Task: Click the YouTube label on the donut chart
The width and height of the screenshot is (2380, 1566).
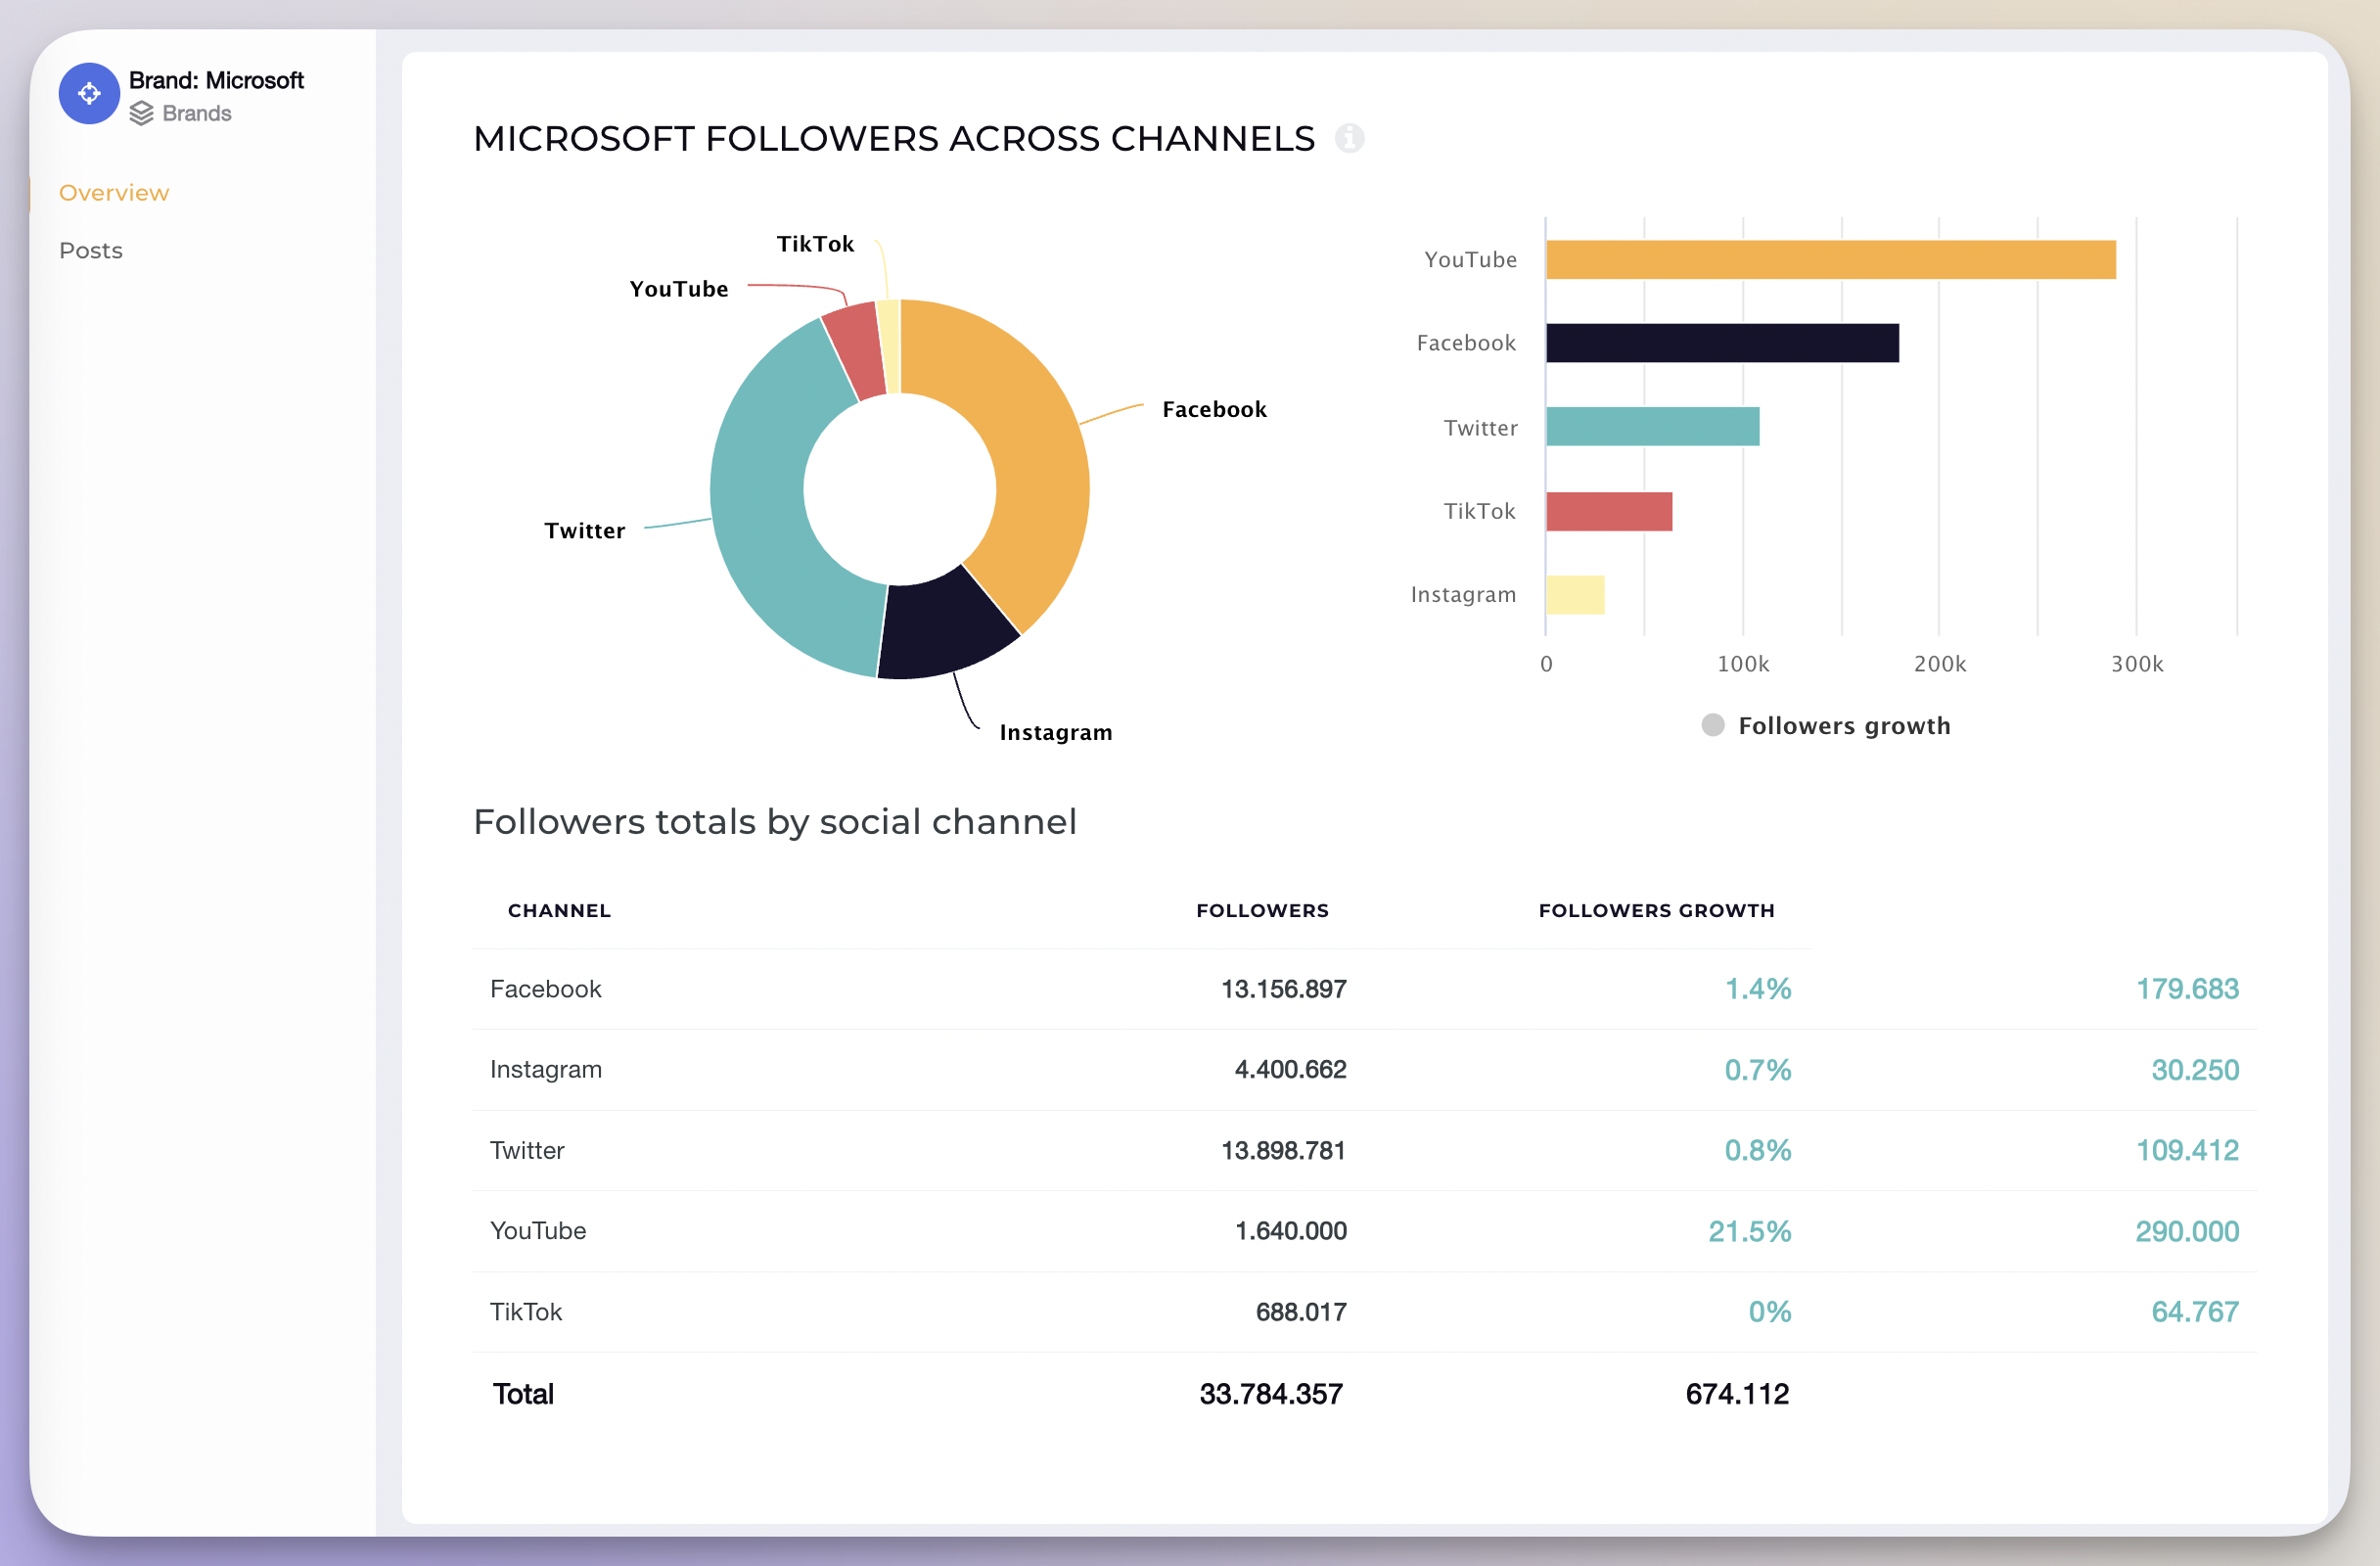Action: tap(679, 290)
